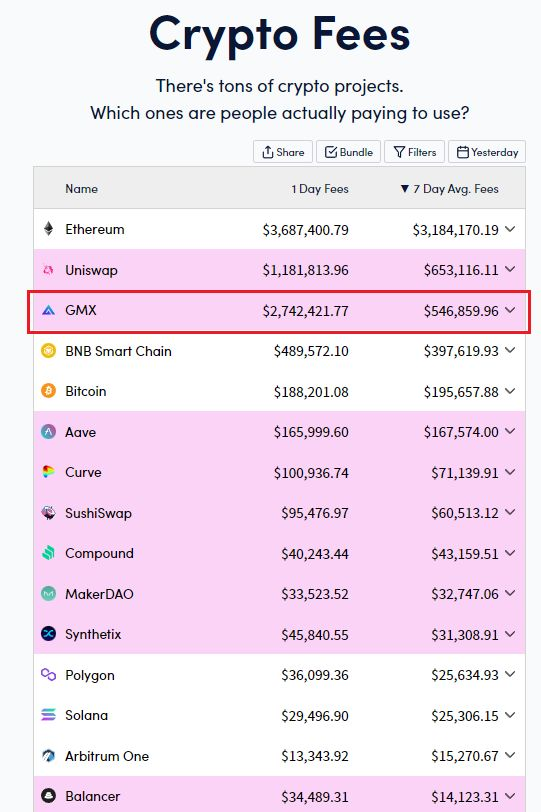
Task: Click the BNB Smart Chain name
Action: click(x=118, y=351)
